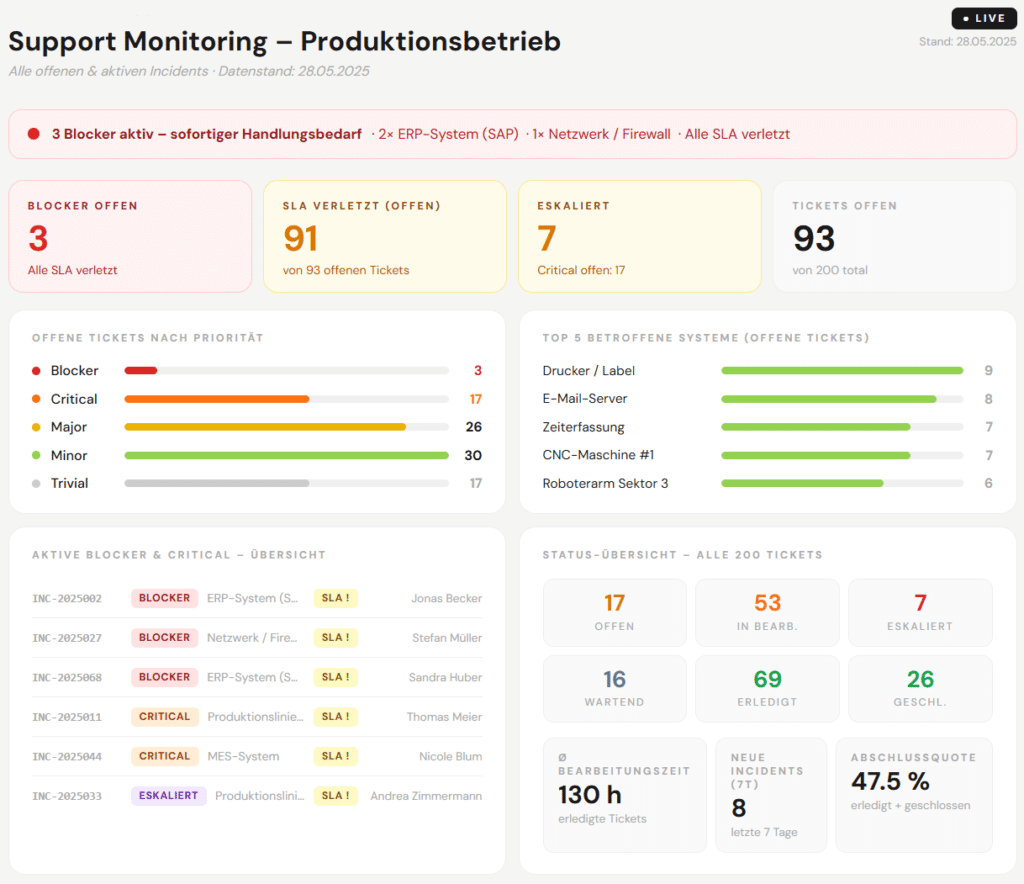1024x884 pixels.
Task: Click the Major priority progress bar
Action: (x=286, y=427)
